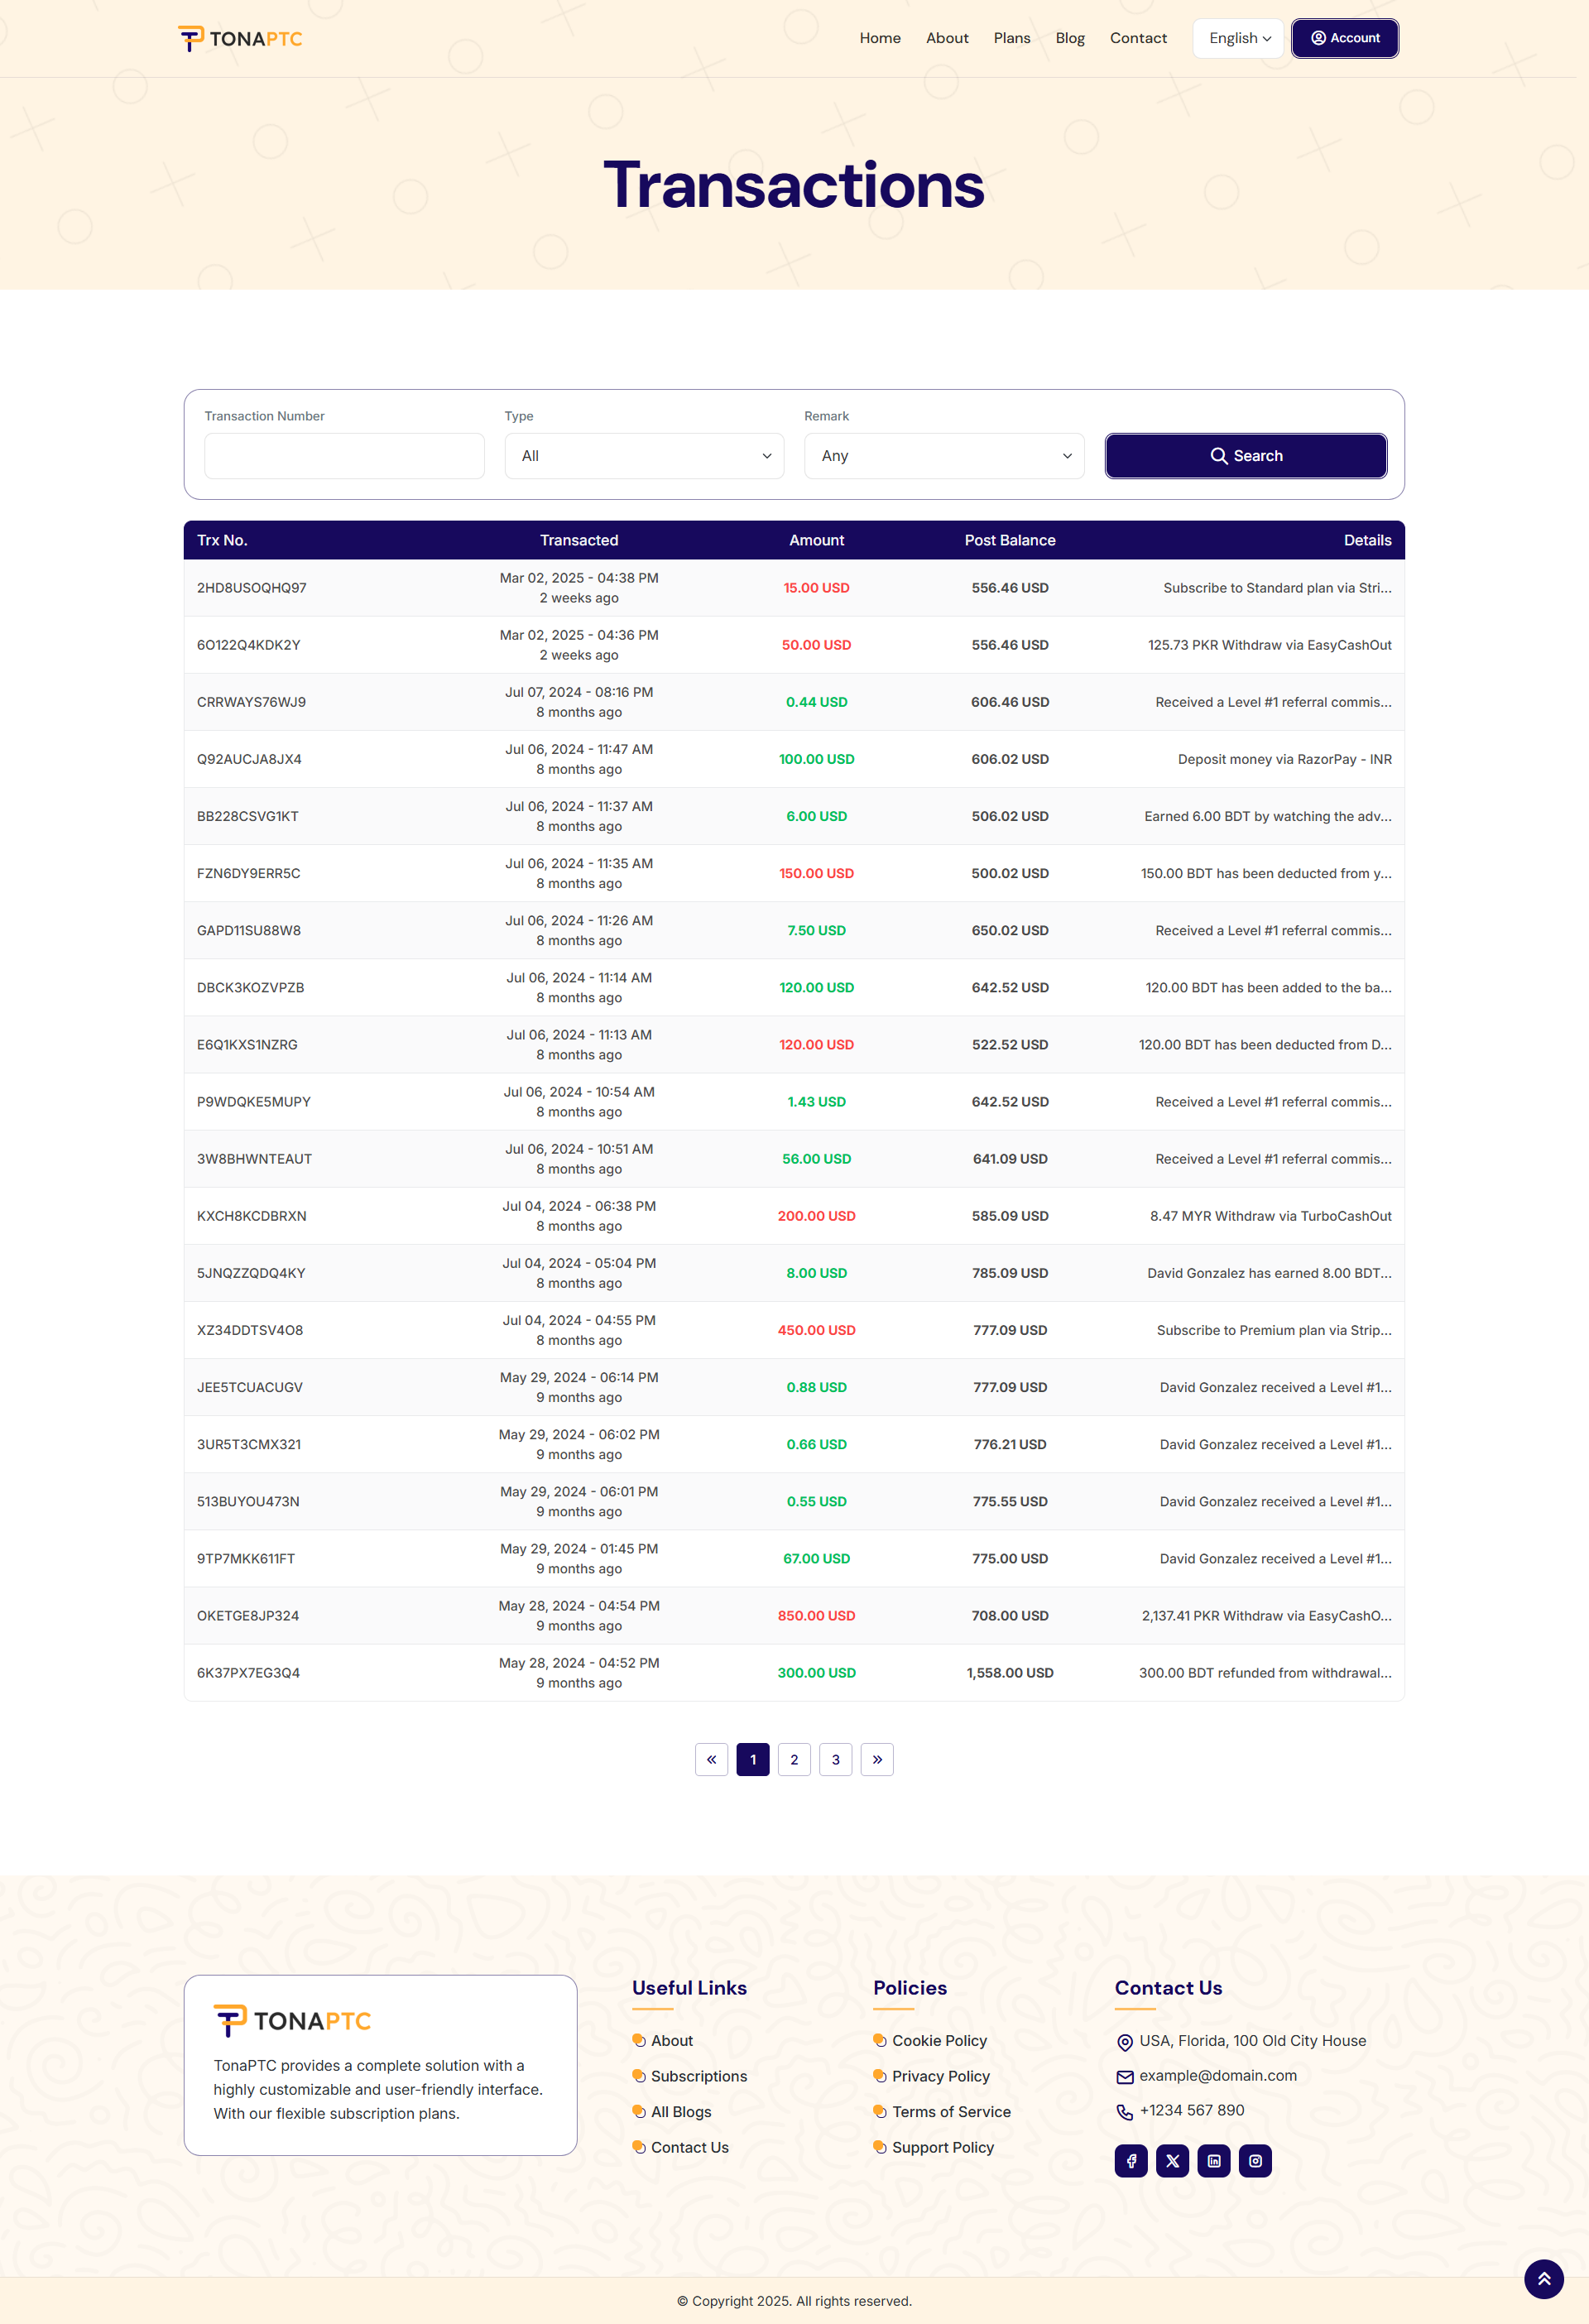Open the Instagram social icon

pyautogui.click(x=1255, y=2161)
